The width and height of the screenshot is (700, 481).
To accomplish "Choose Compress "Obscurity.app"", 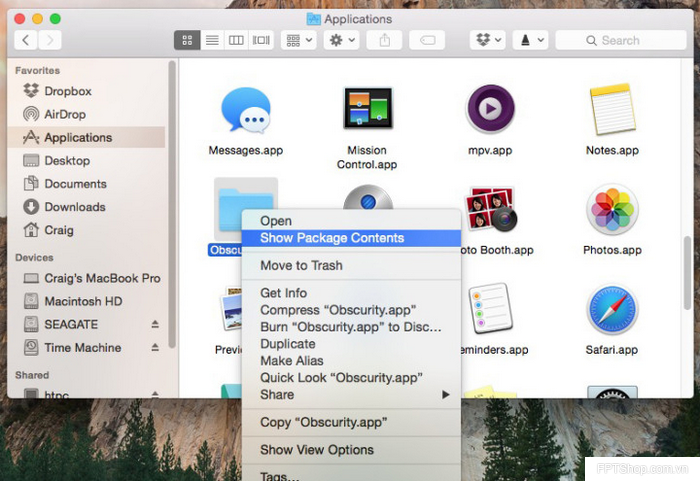I will point(351,310).
